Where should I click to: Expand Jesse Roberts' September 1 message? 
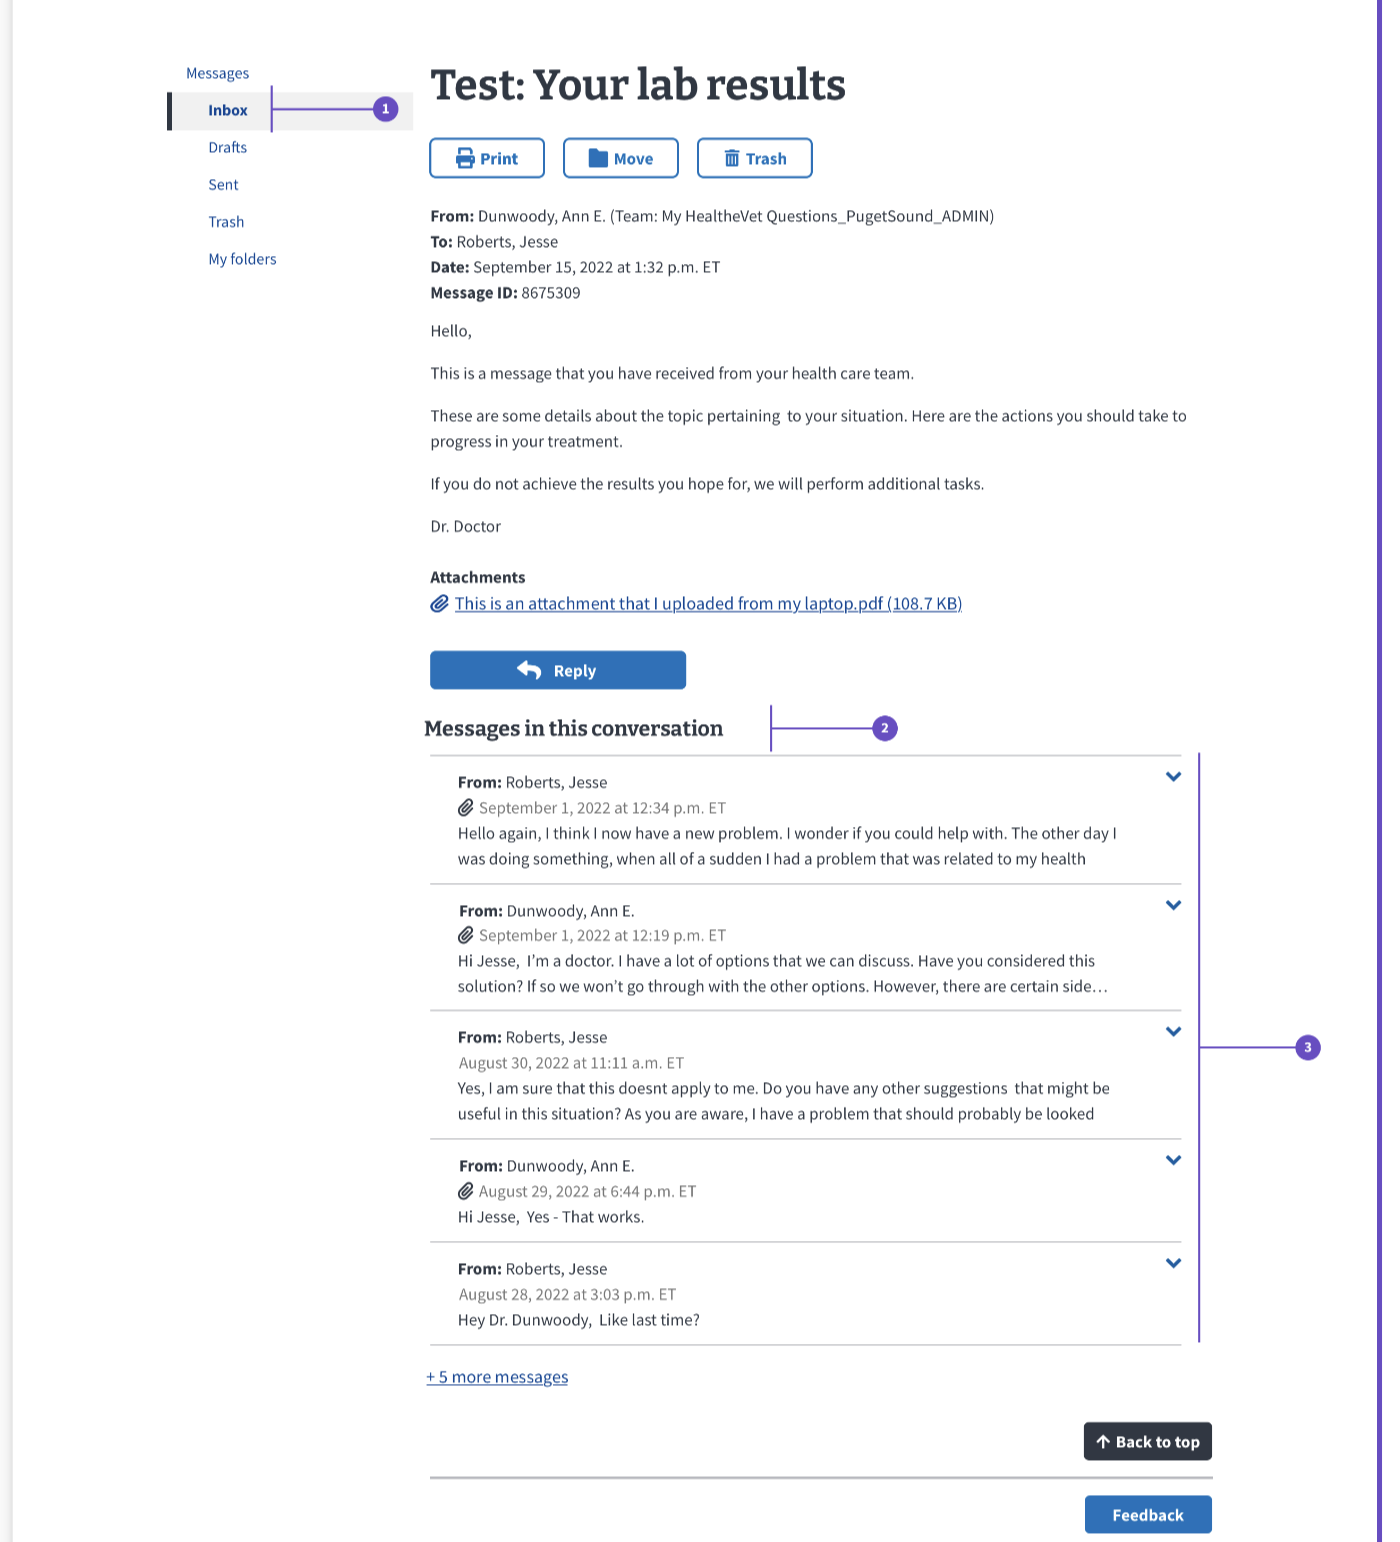(1174, 777)
